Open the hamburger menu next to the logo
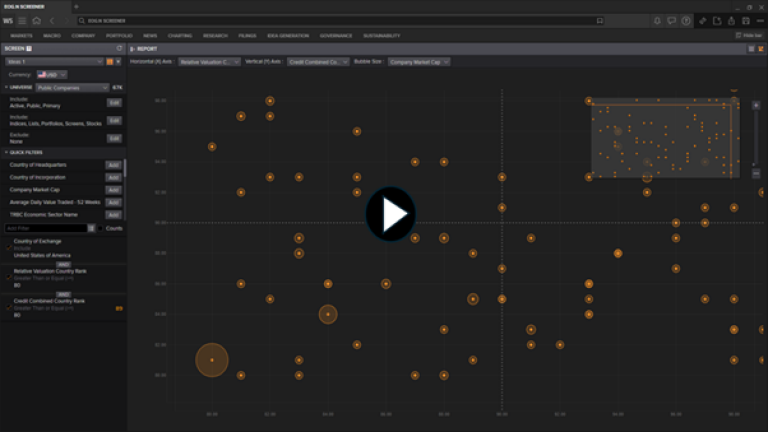This screenshot has height=432, width=768. 22,20
